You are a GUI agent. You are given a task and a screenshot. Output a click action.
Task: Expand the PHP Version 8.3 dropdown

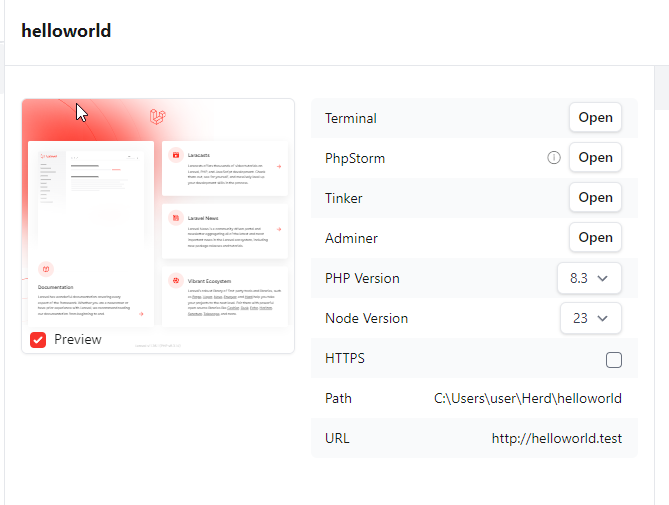pyautogui.click(x=589, y=278)
